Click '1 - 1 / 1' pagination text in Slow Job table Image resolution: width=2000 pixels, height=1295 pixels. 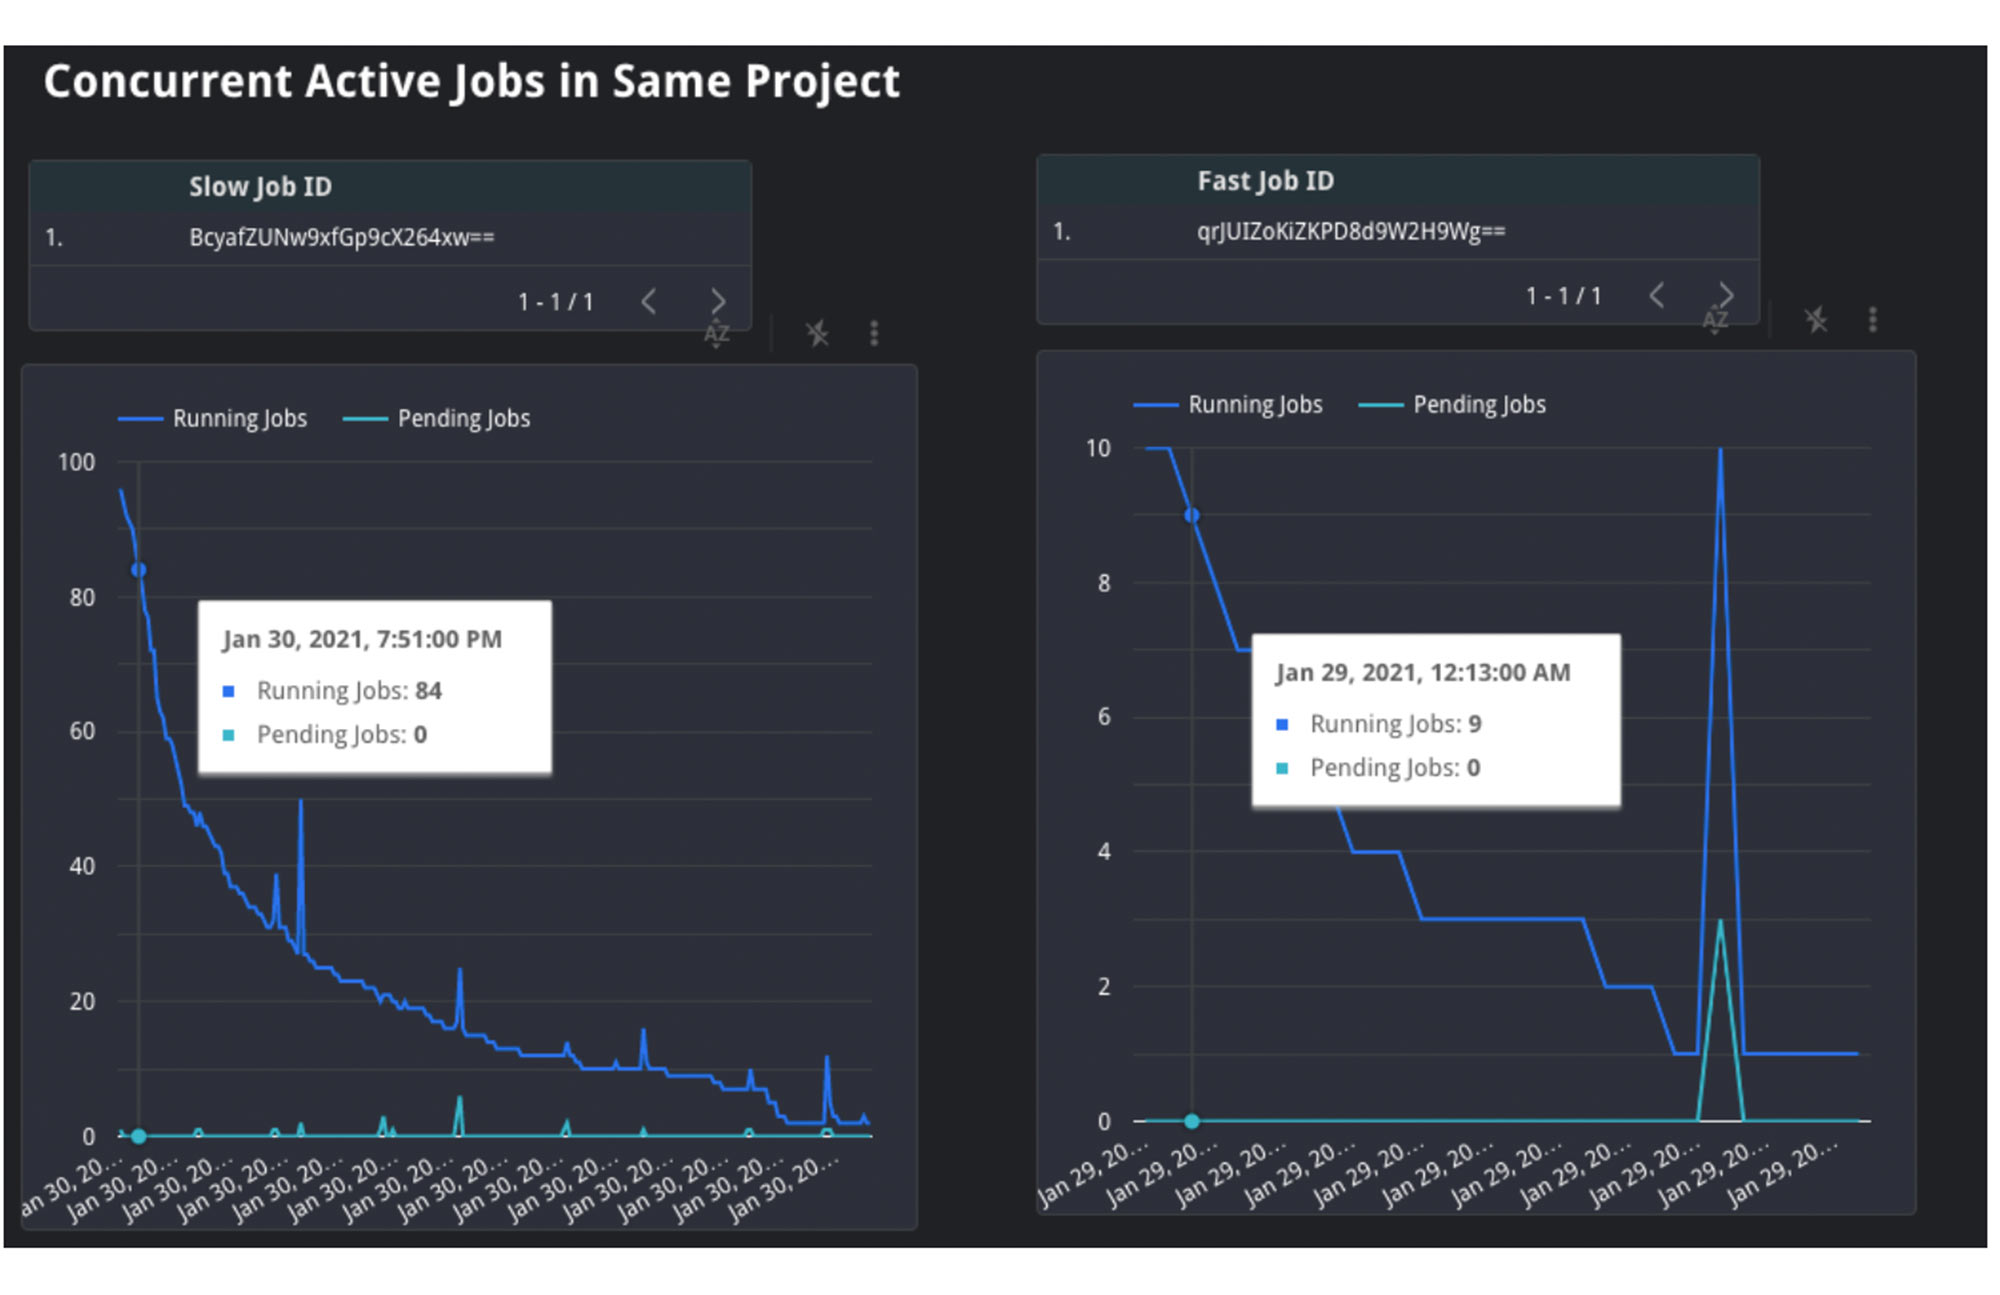(556, 301)
